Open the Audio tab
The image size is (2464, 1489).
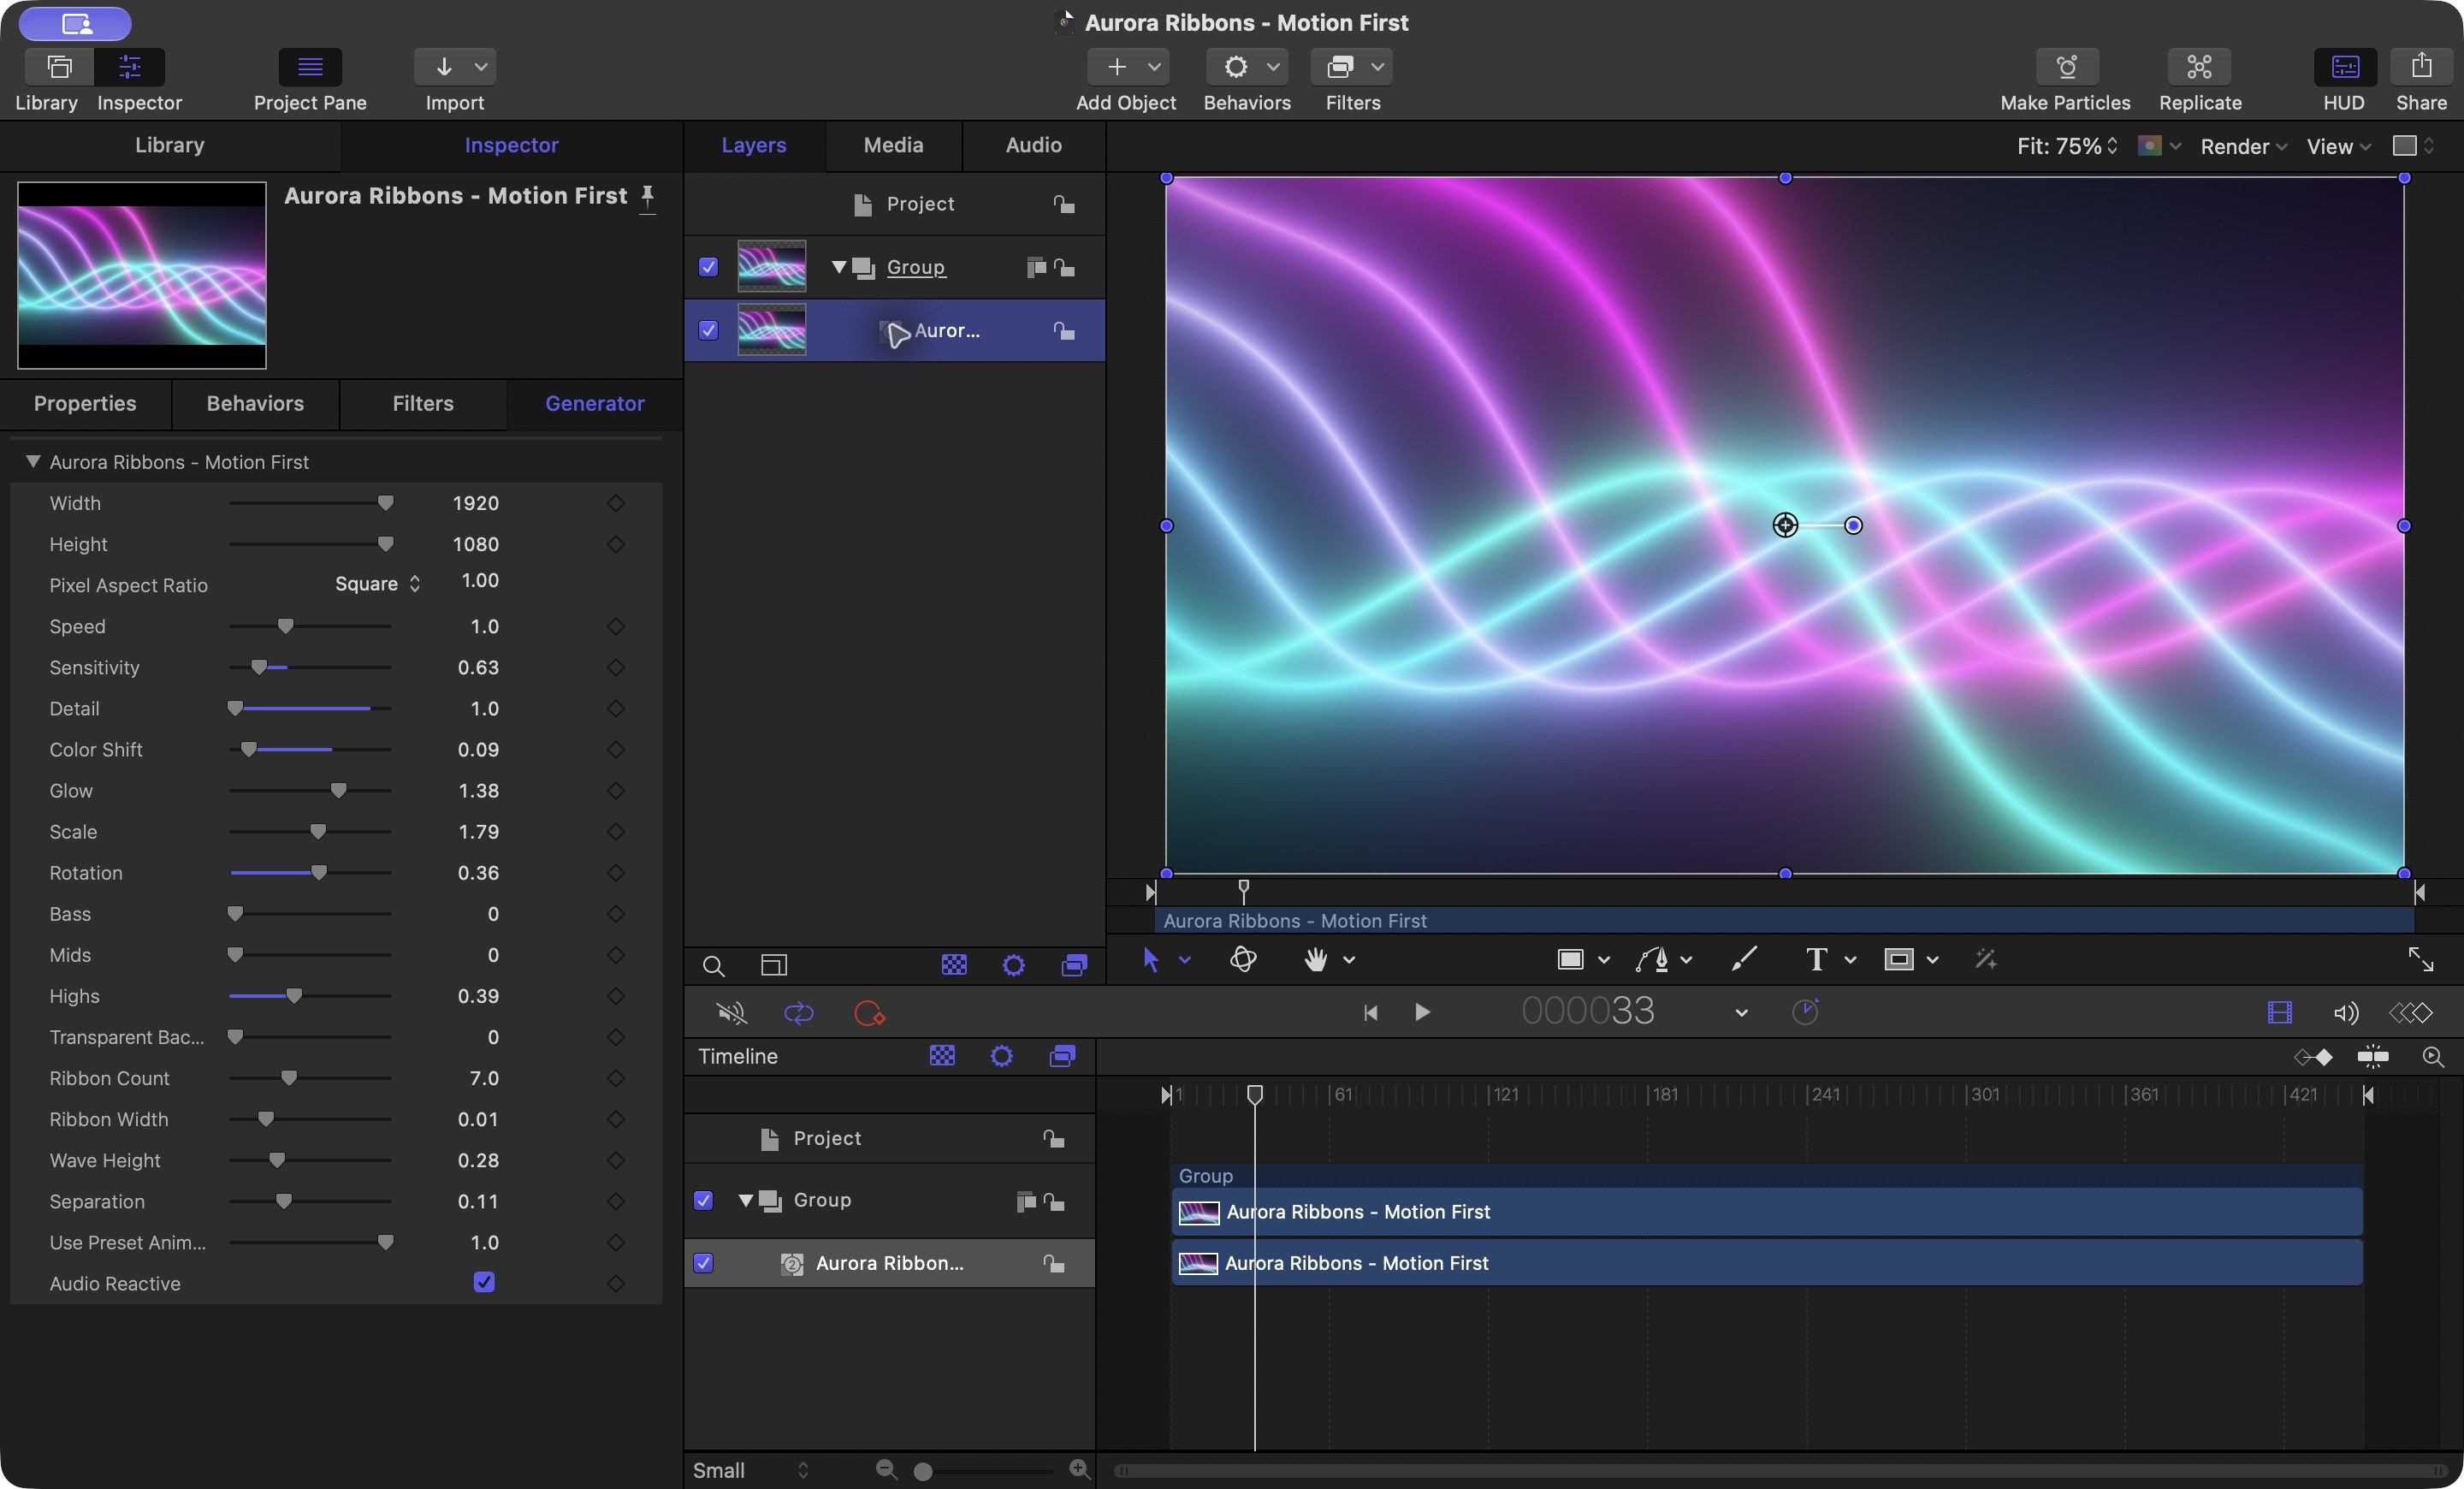pyautogui.click(x=1033, y=145)
